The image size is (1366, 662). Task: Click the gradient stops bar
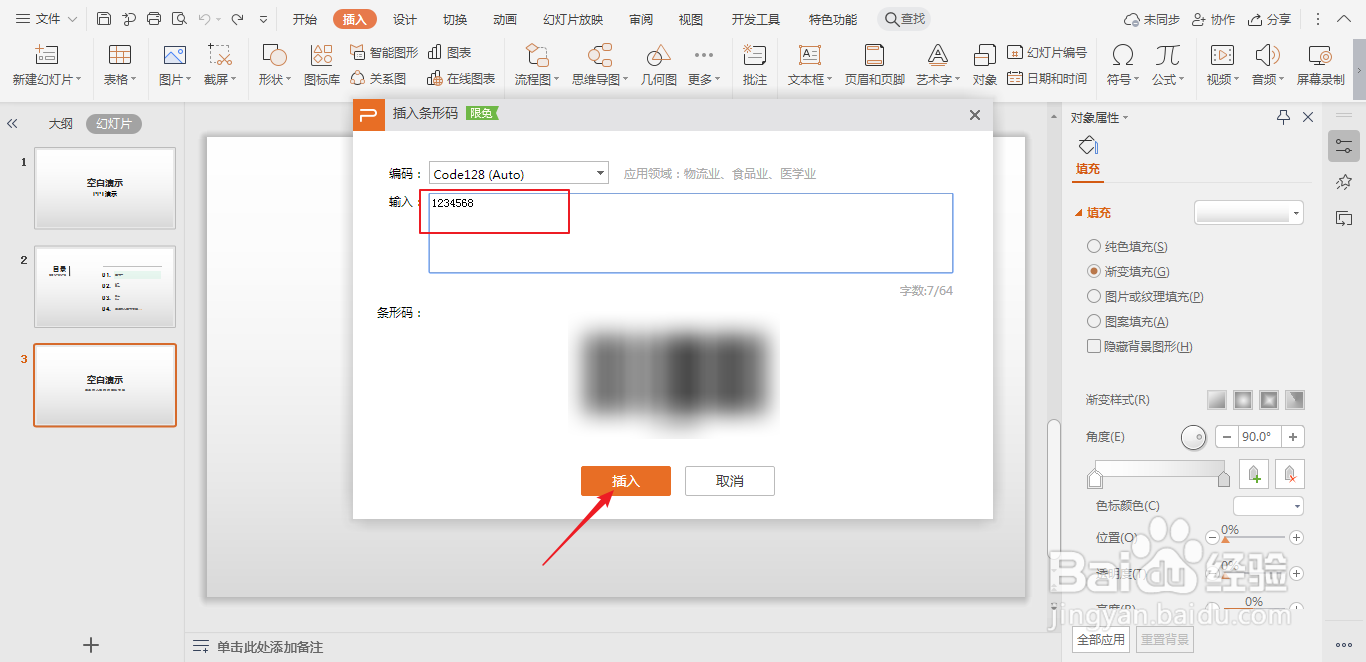pyautogui.click(x=1160, y=468)
